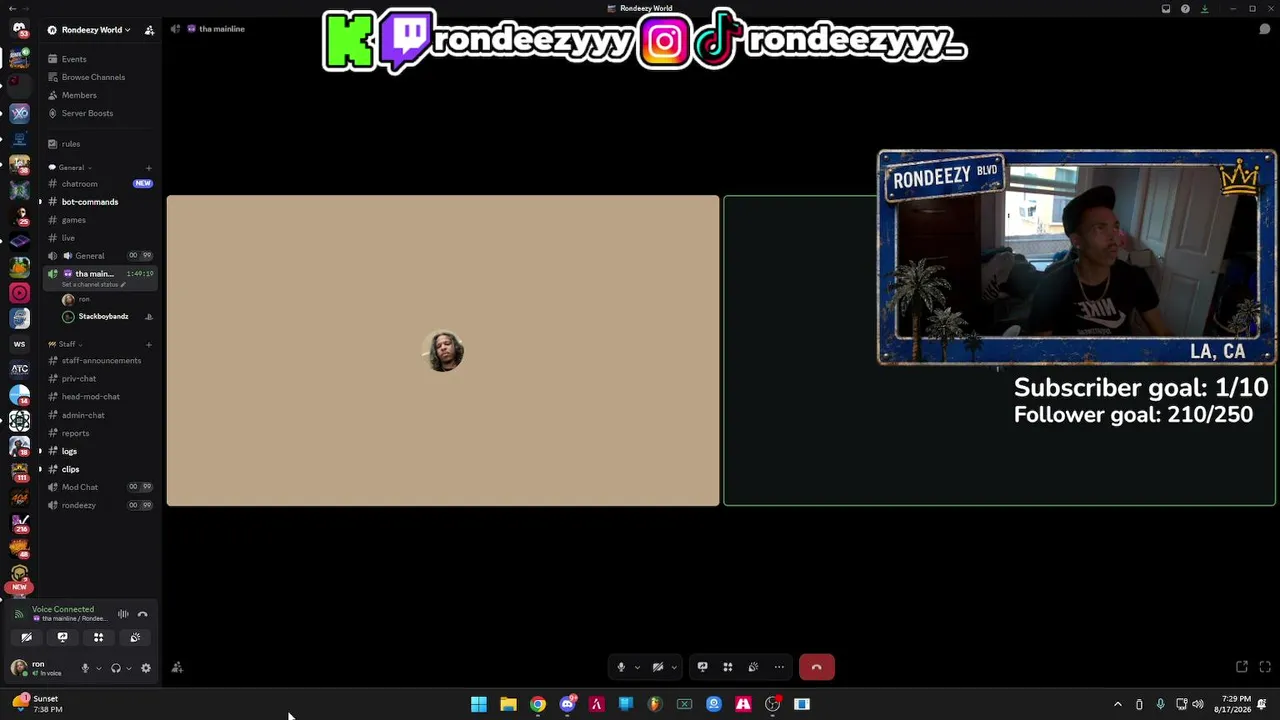The image size is (1280, 720).
Task: Open Events in server sidebar
Action: (x=98, y=59)
